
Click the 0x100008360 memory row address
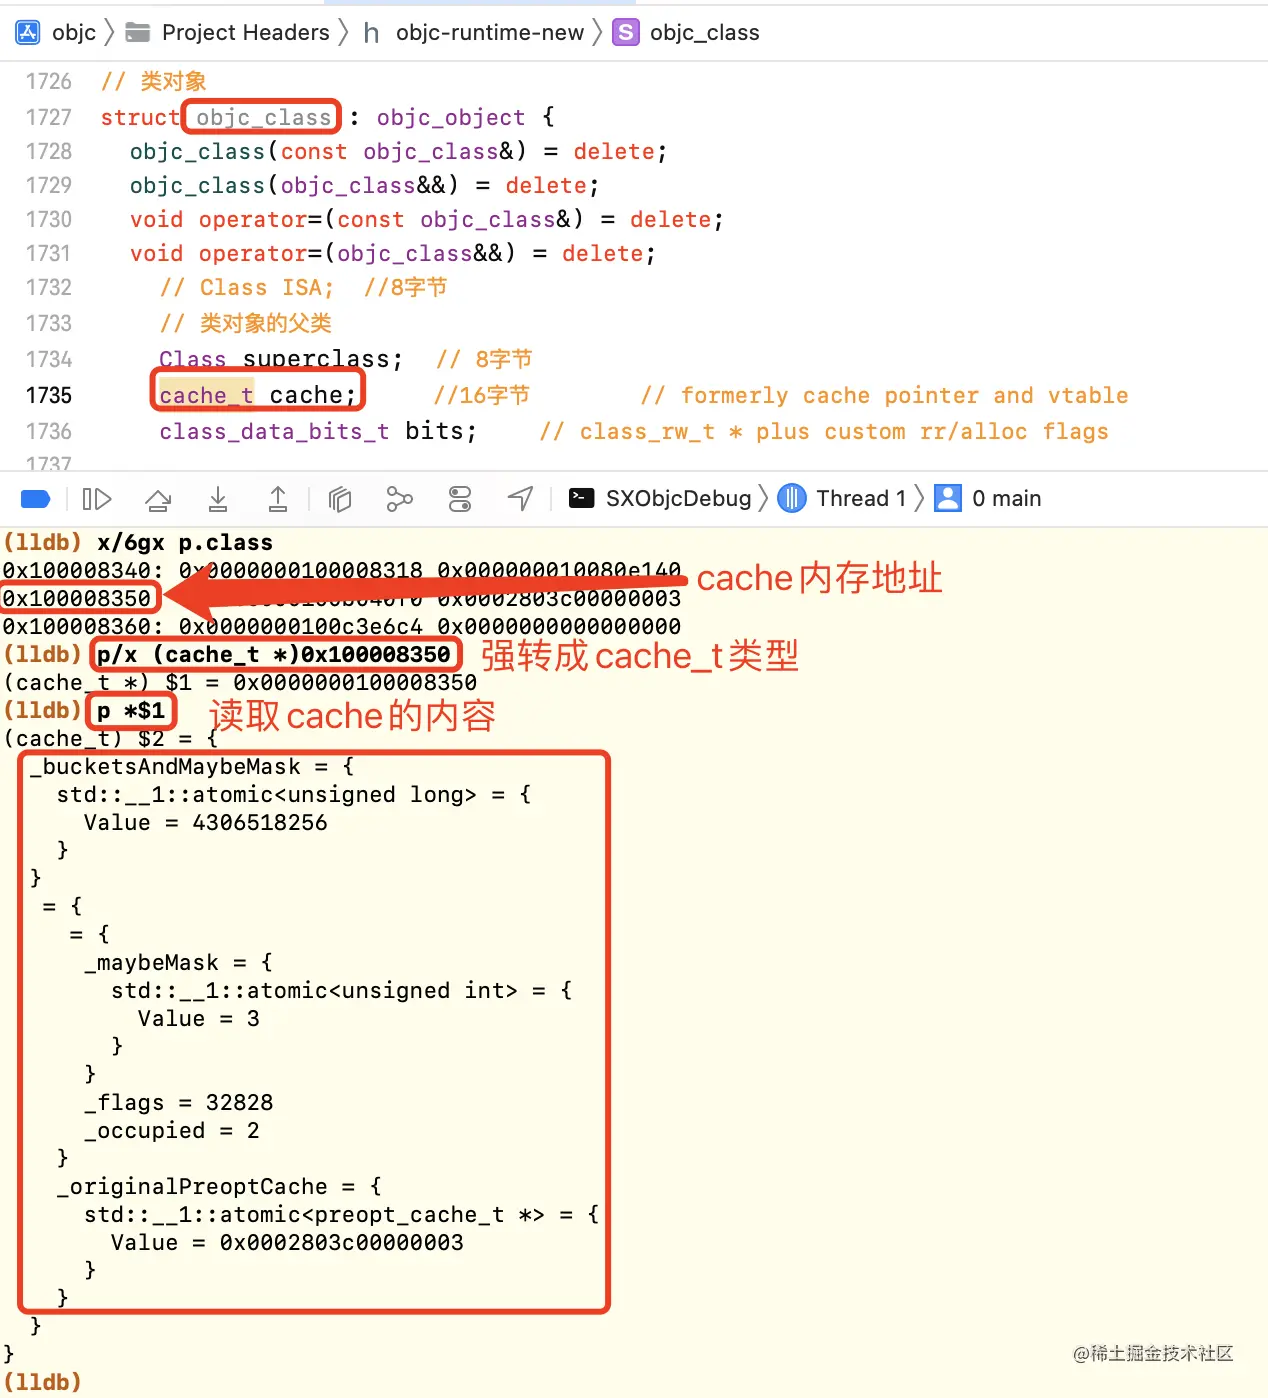pos(77,627)
